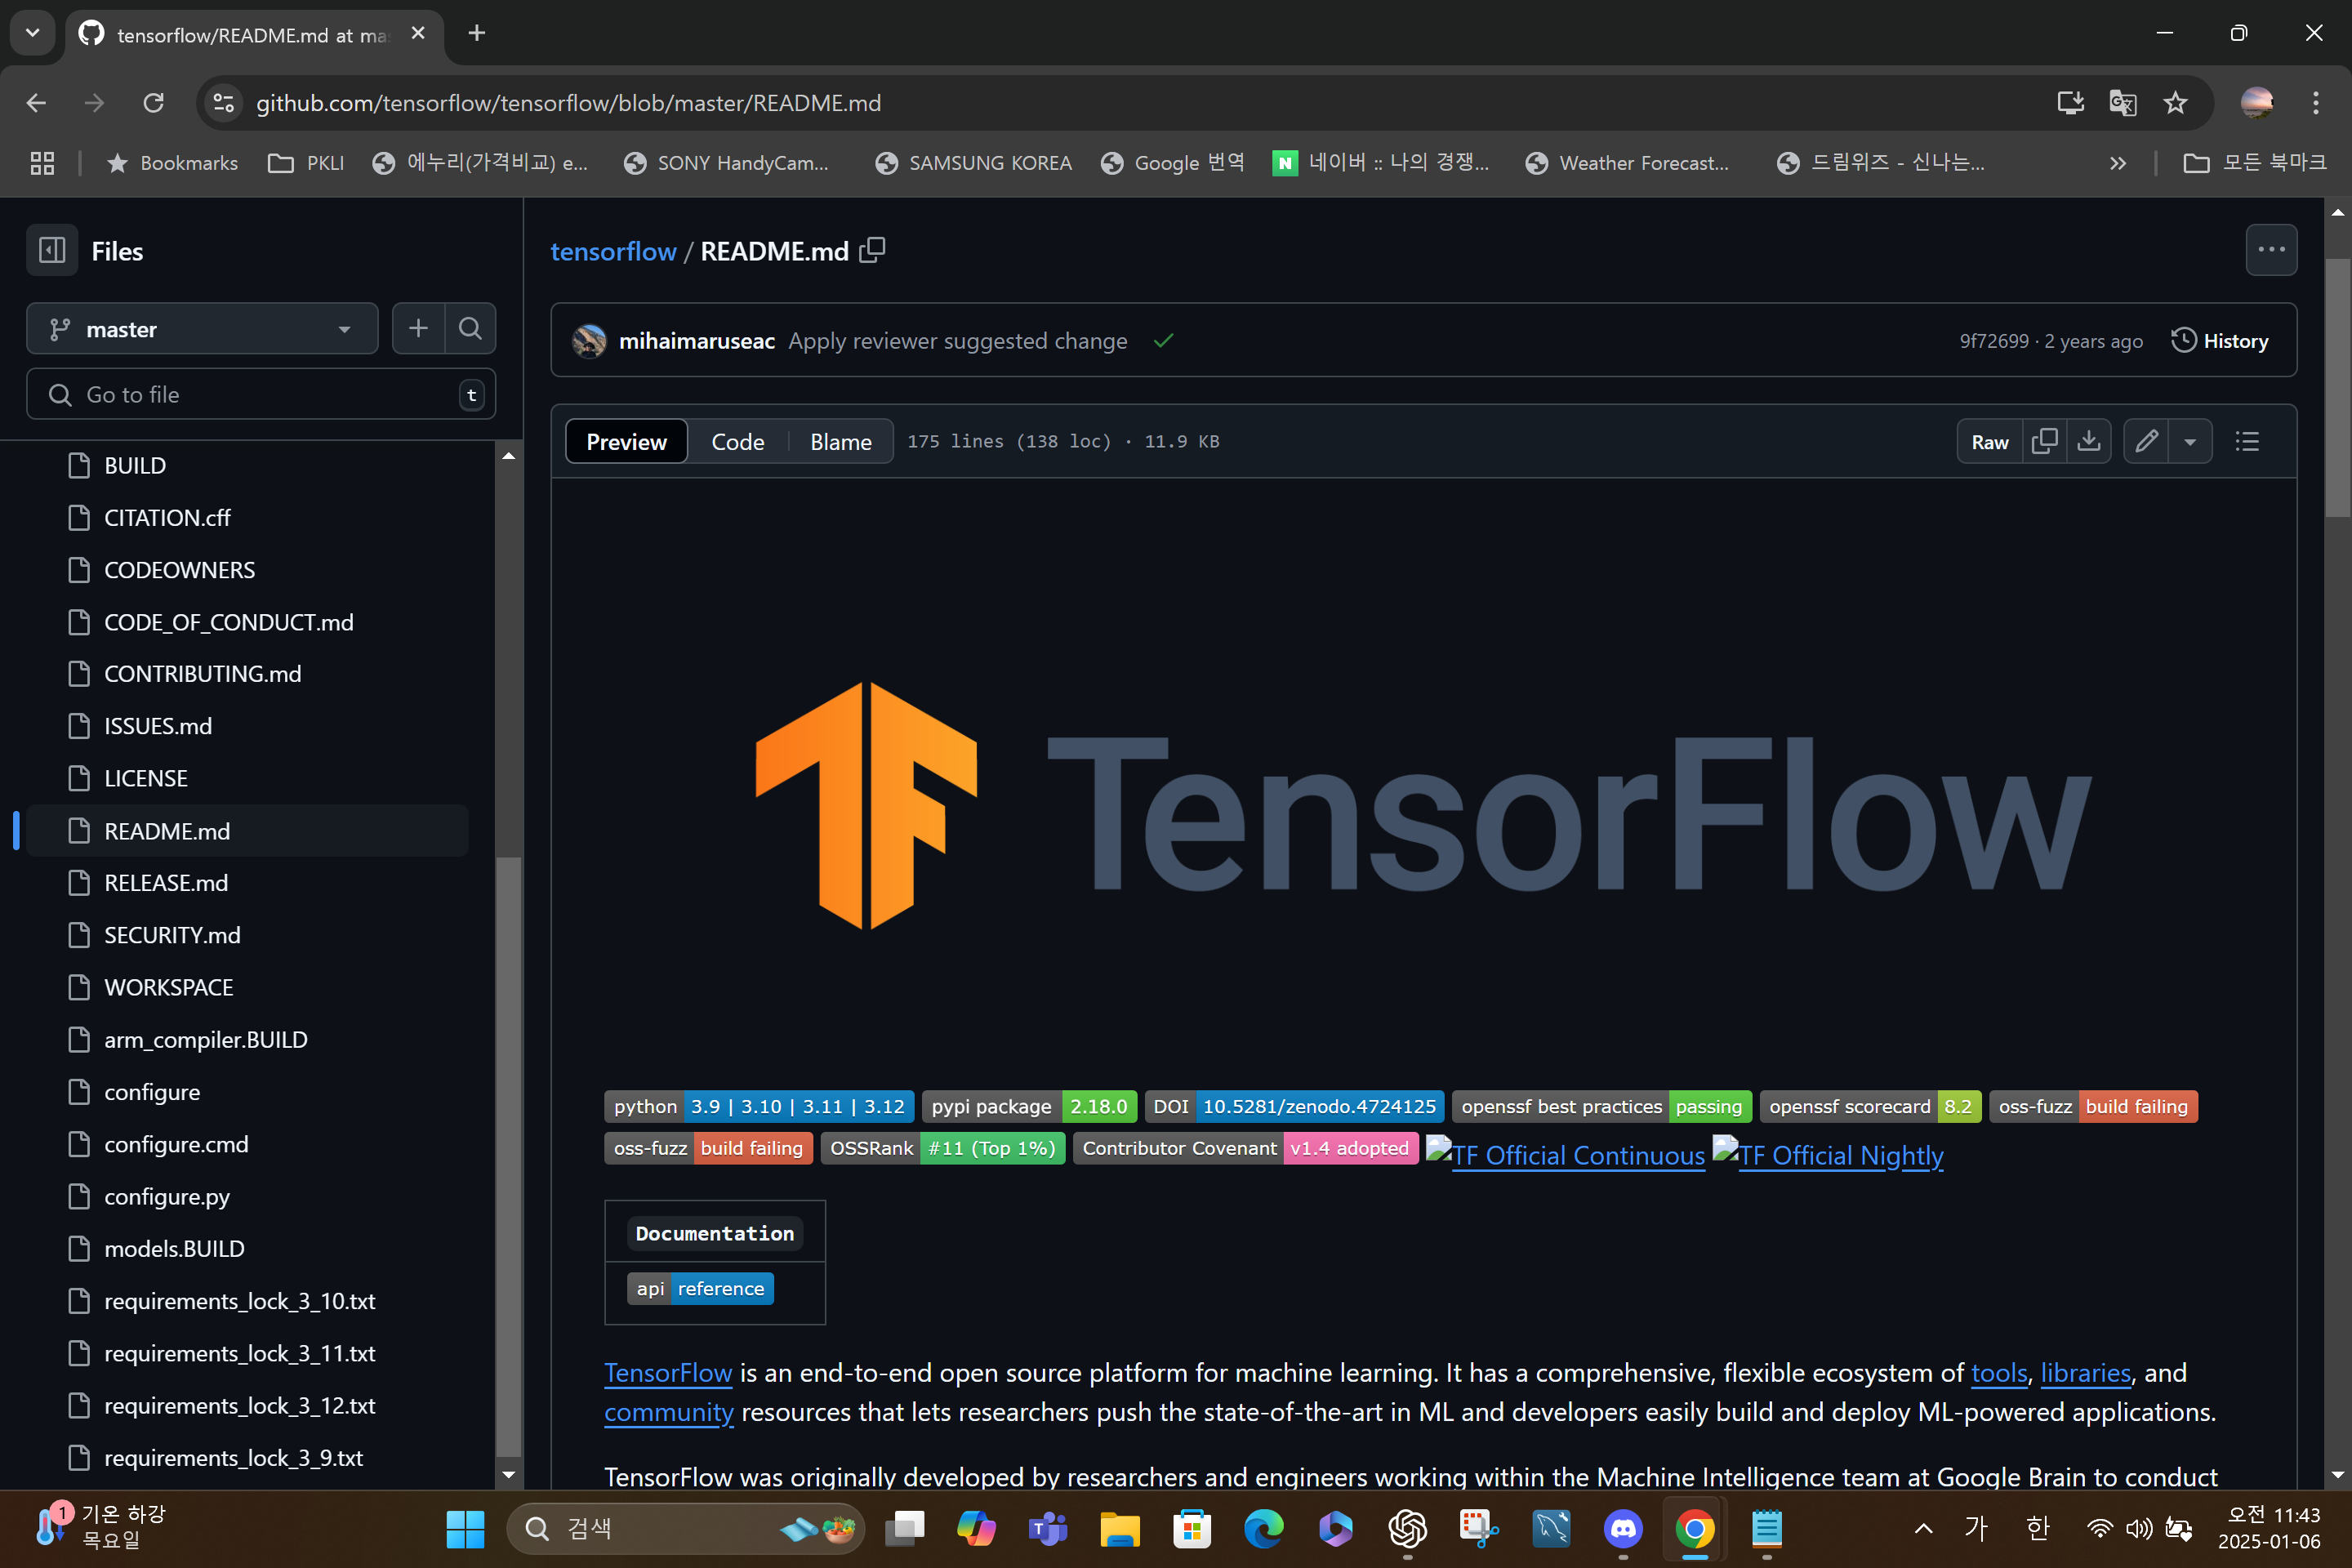2352x1568 pixels.
Task: Open the volume control in tray
Action: [x=2139, y=1528]
